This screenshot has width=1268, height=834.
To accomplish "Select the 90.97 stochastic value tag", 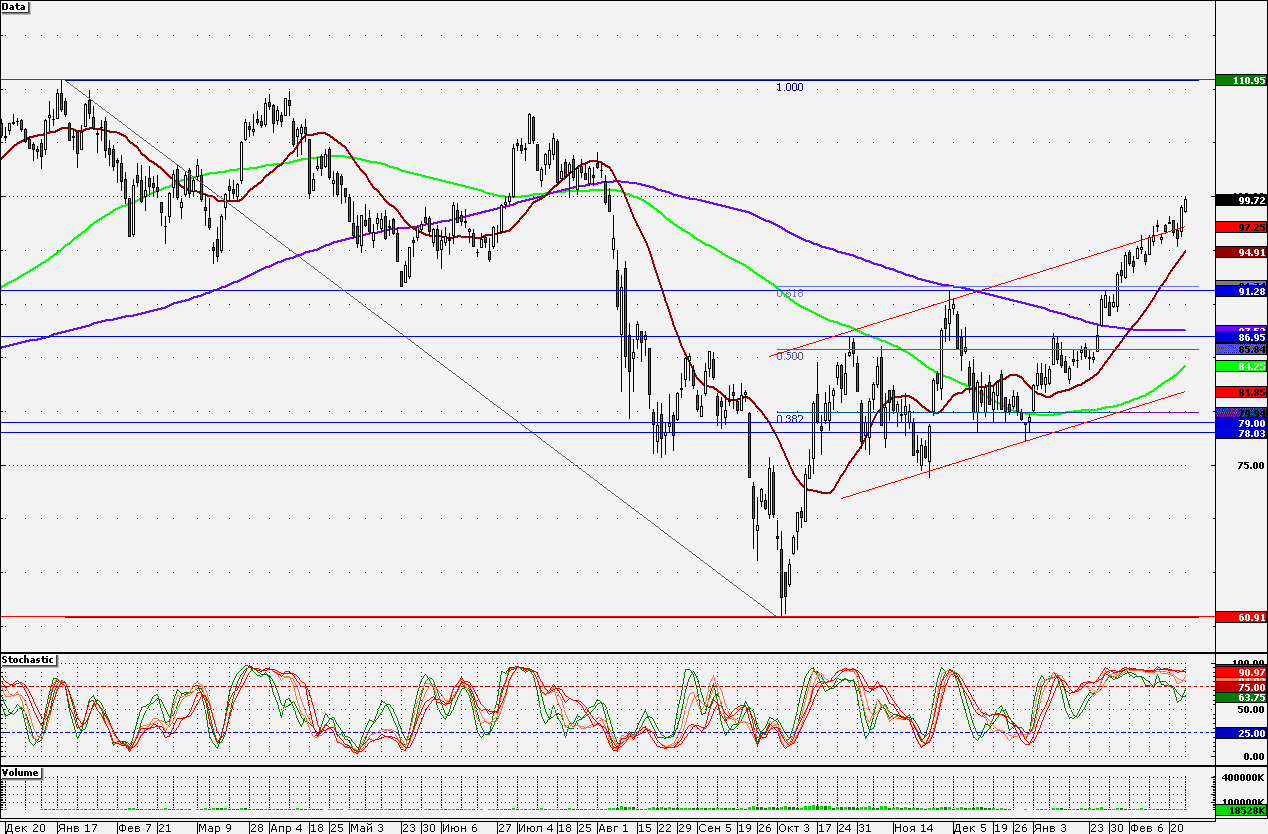I will point(1240,675).
